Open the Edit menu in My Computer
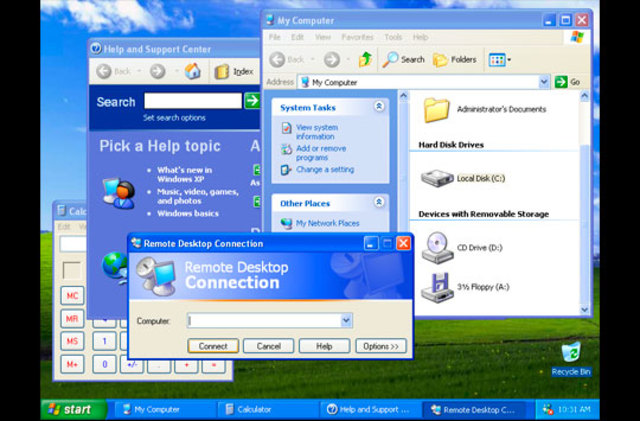This screenshot has width=640, height=421. (297, 37)
